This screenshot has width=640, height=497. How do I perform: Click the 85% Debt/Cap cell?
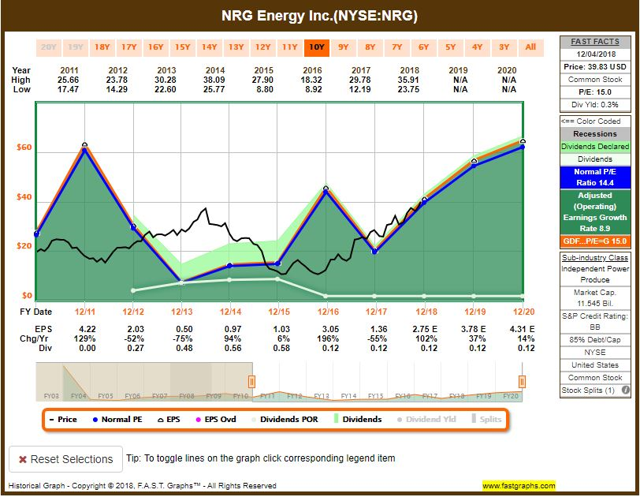click(595, 340)
